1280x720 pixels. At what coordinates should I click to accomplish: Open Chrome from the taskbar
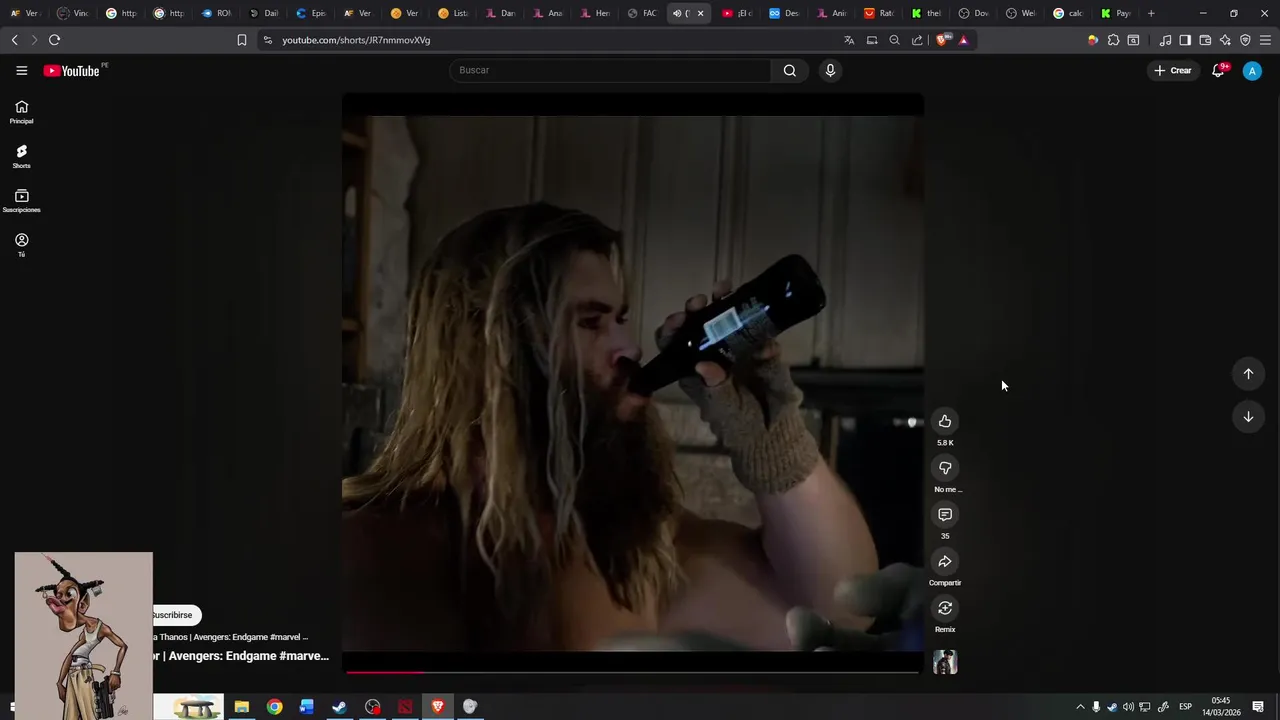pos(274,707)
